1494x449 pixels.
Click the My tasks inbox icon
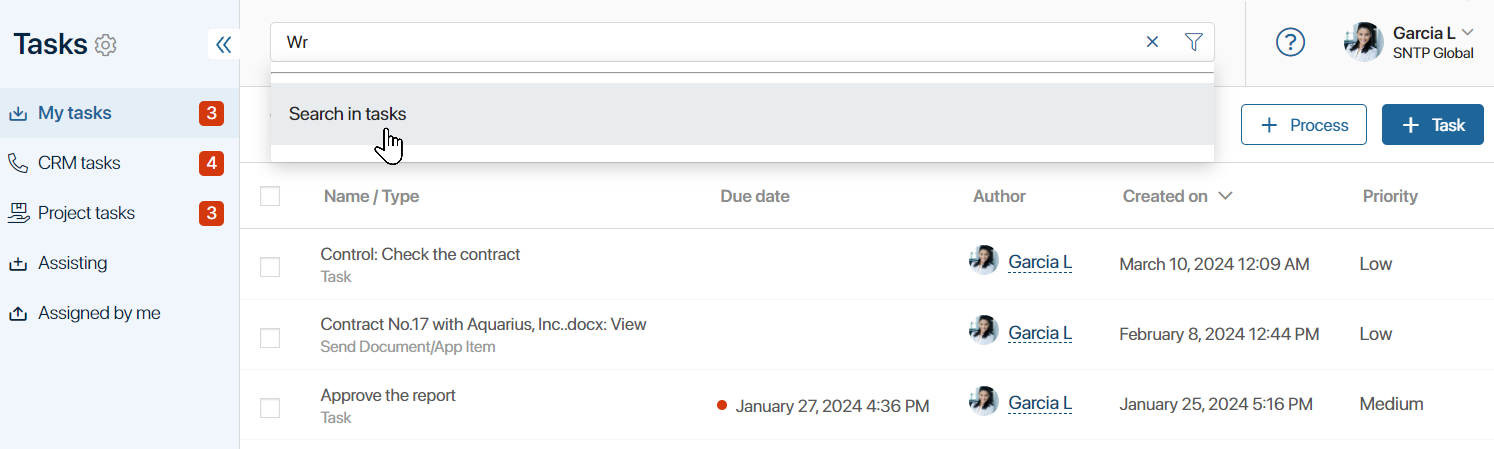(x=17, y=113)
